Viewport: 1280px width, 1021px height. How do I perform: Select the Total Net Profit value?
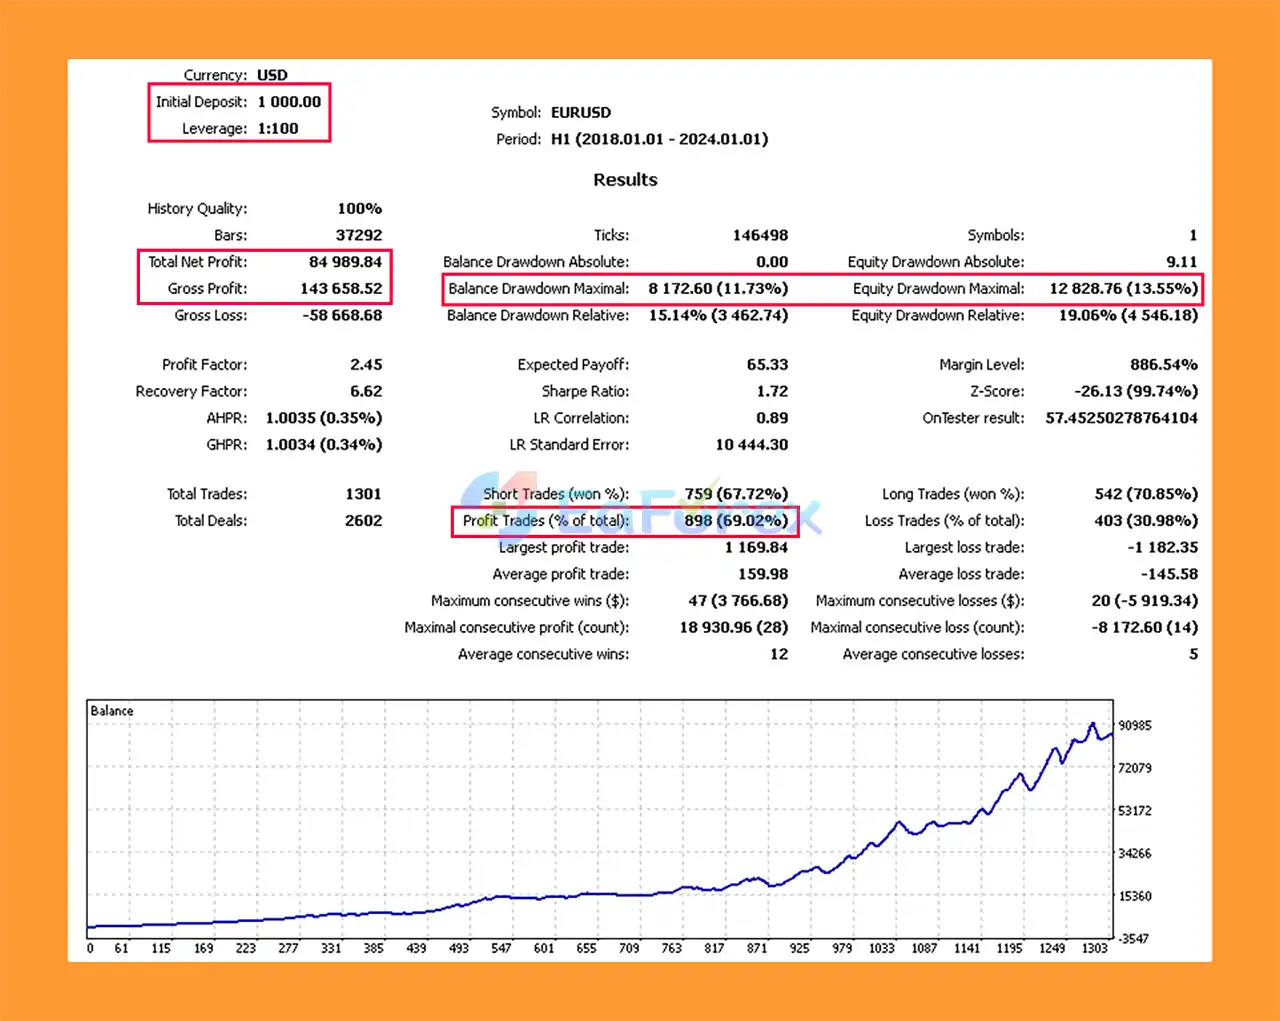click(x=344, y=262)
